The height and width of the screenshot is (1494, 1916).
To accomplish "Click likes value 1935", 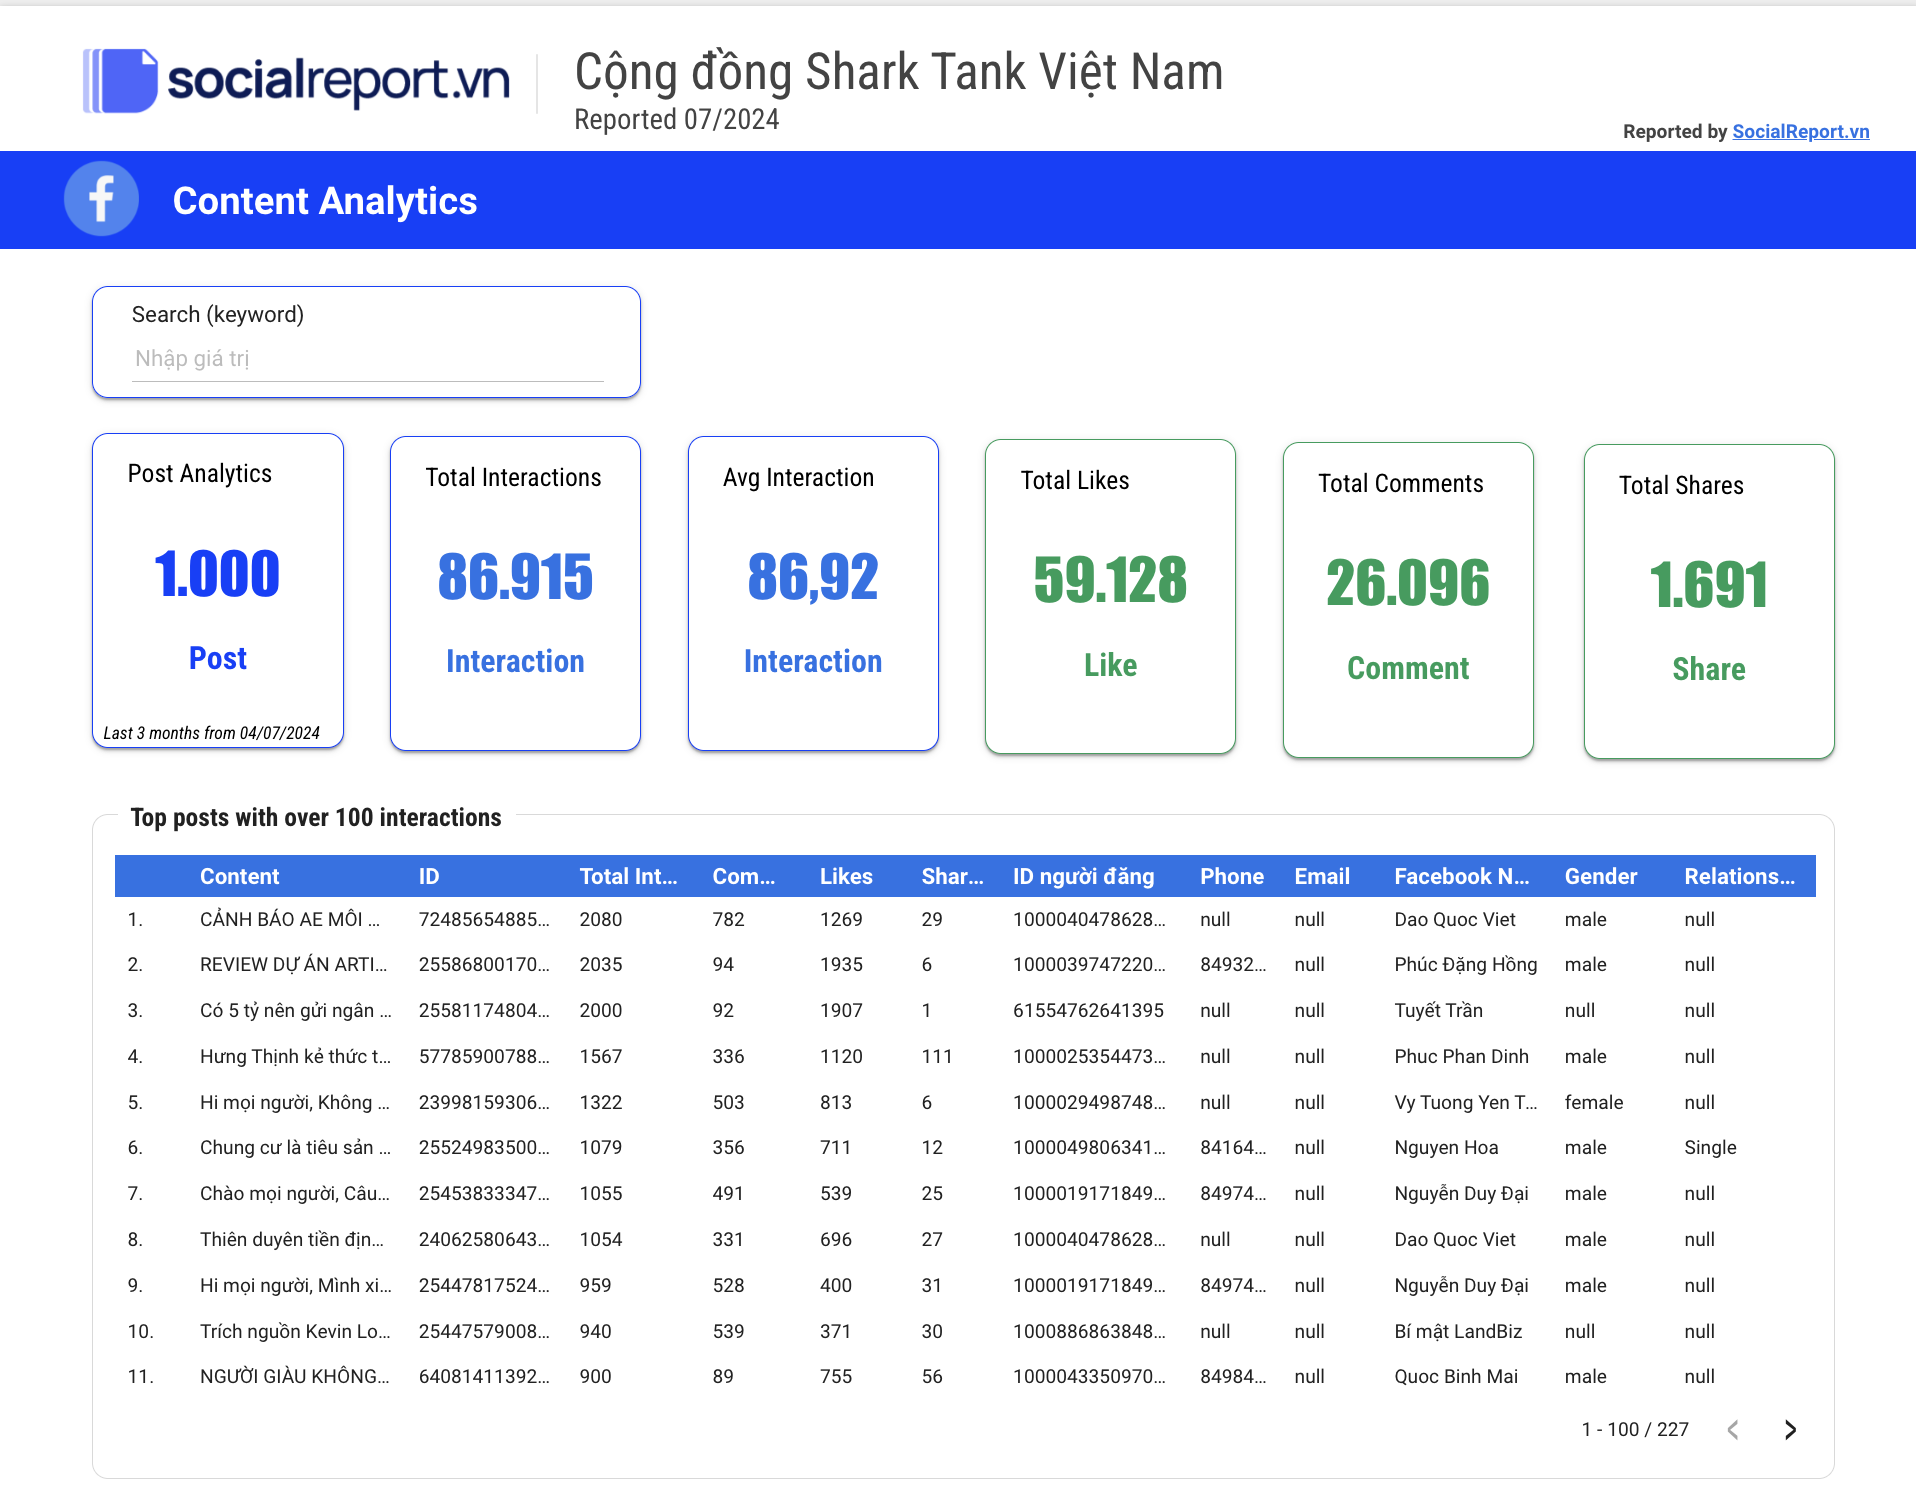I will point(841,964).
